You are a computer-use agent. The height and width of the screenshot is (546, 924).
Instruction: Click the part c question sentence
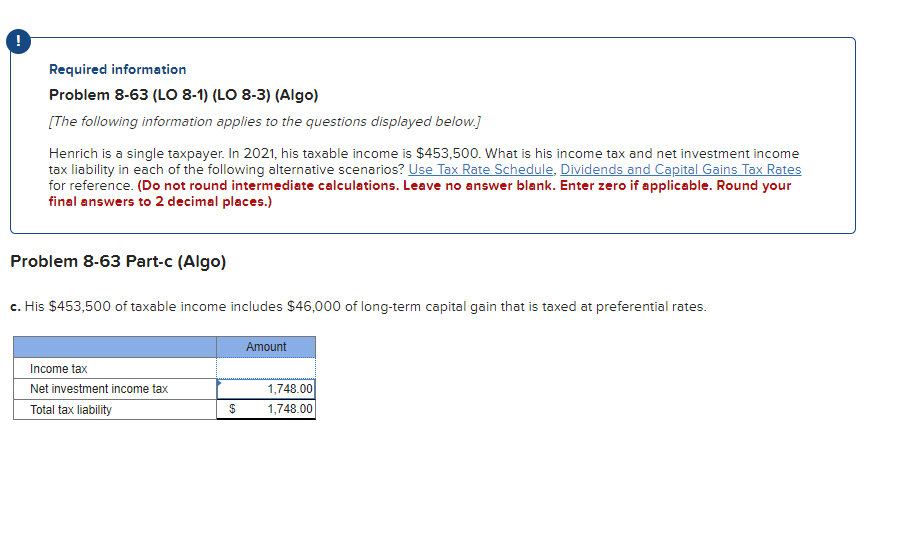coord(358,307)
